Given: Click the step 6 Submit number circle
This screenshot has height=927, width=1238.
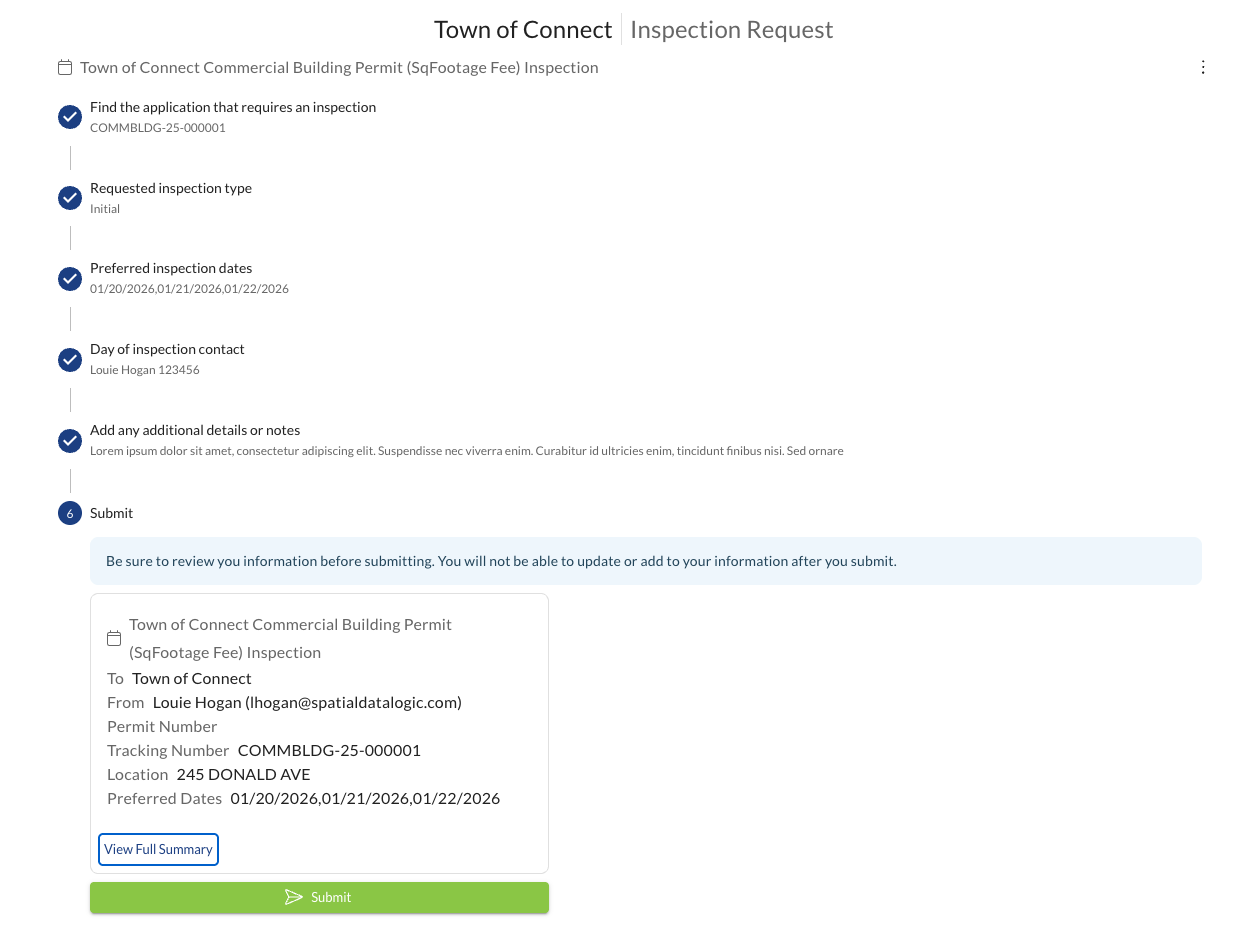Looking at the screenshot, I should tap(70, 513).
